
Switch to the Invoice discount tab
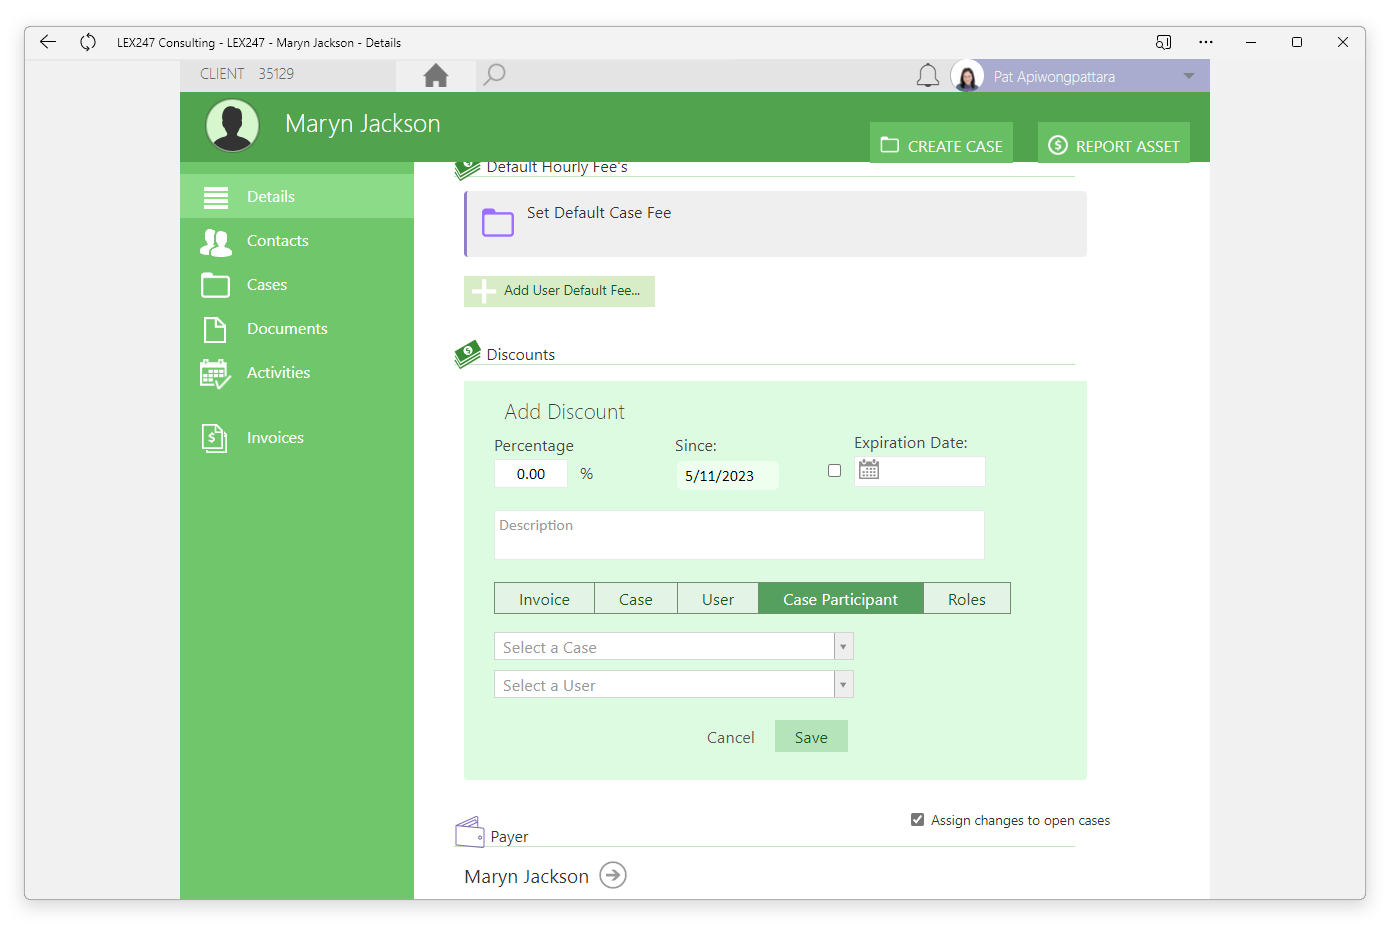click(544, 599)
